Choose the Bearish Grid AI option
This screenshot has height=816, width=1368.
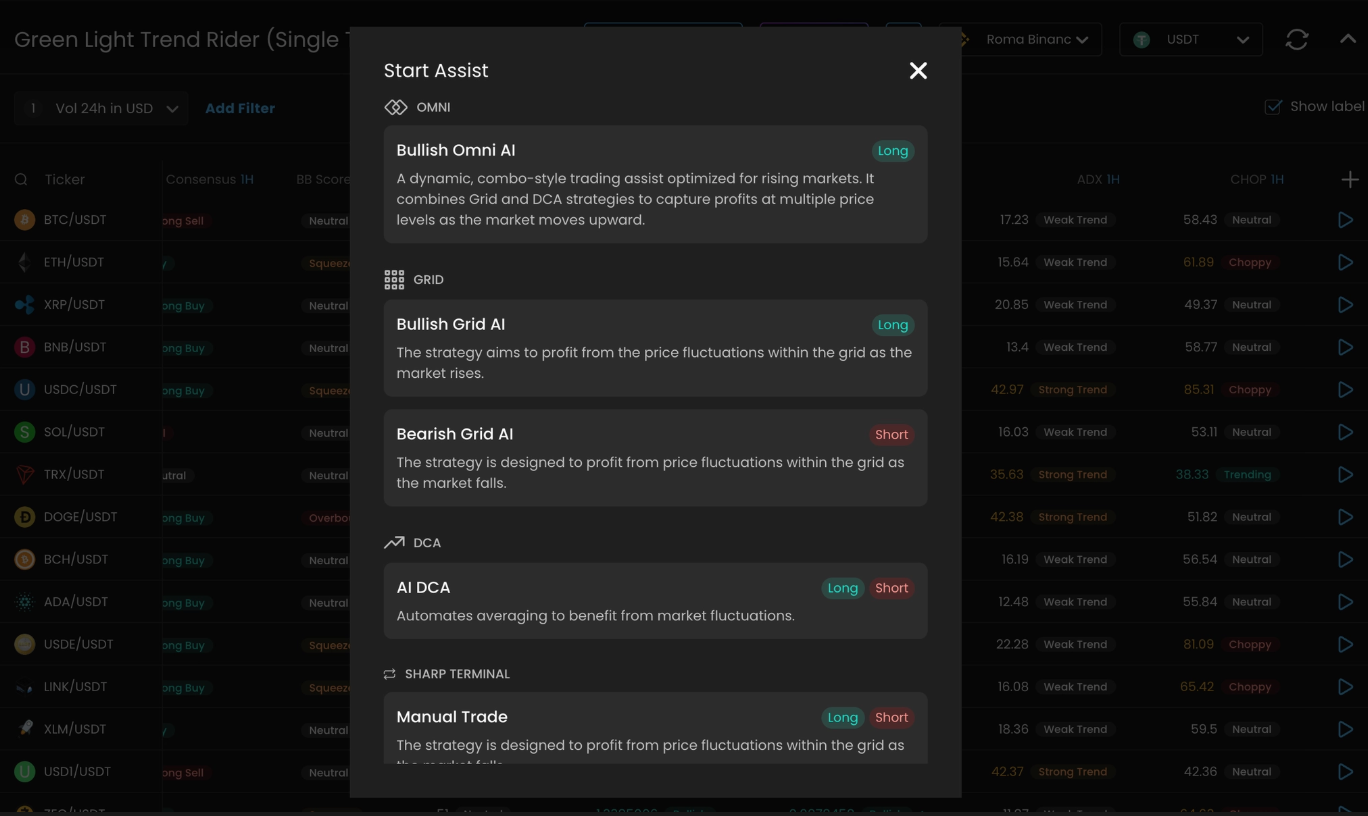coord(655,457)
